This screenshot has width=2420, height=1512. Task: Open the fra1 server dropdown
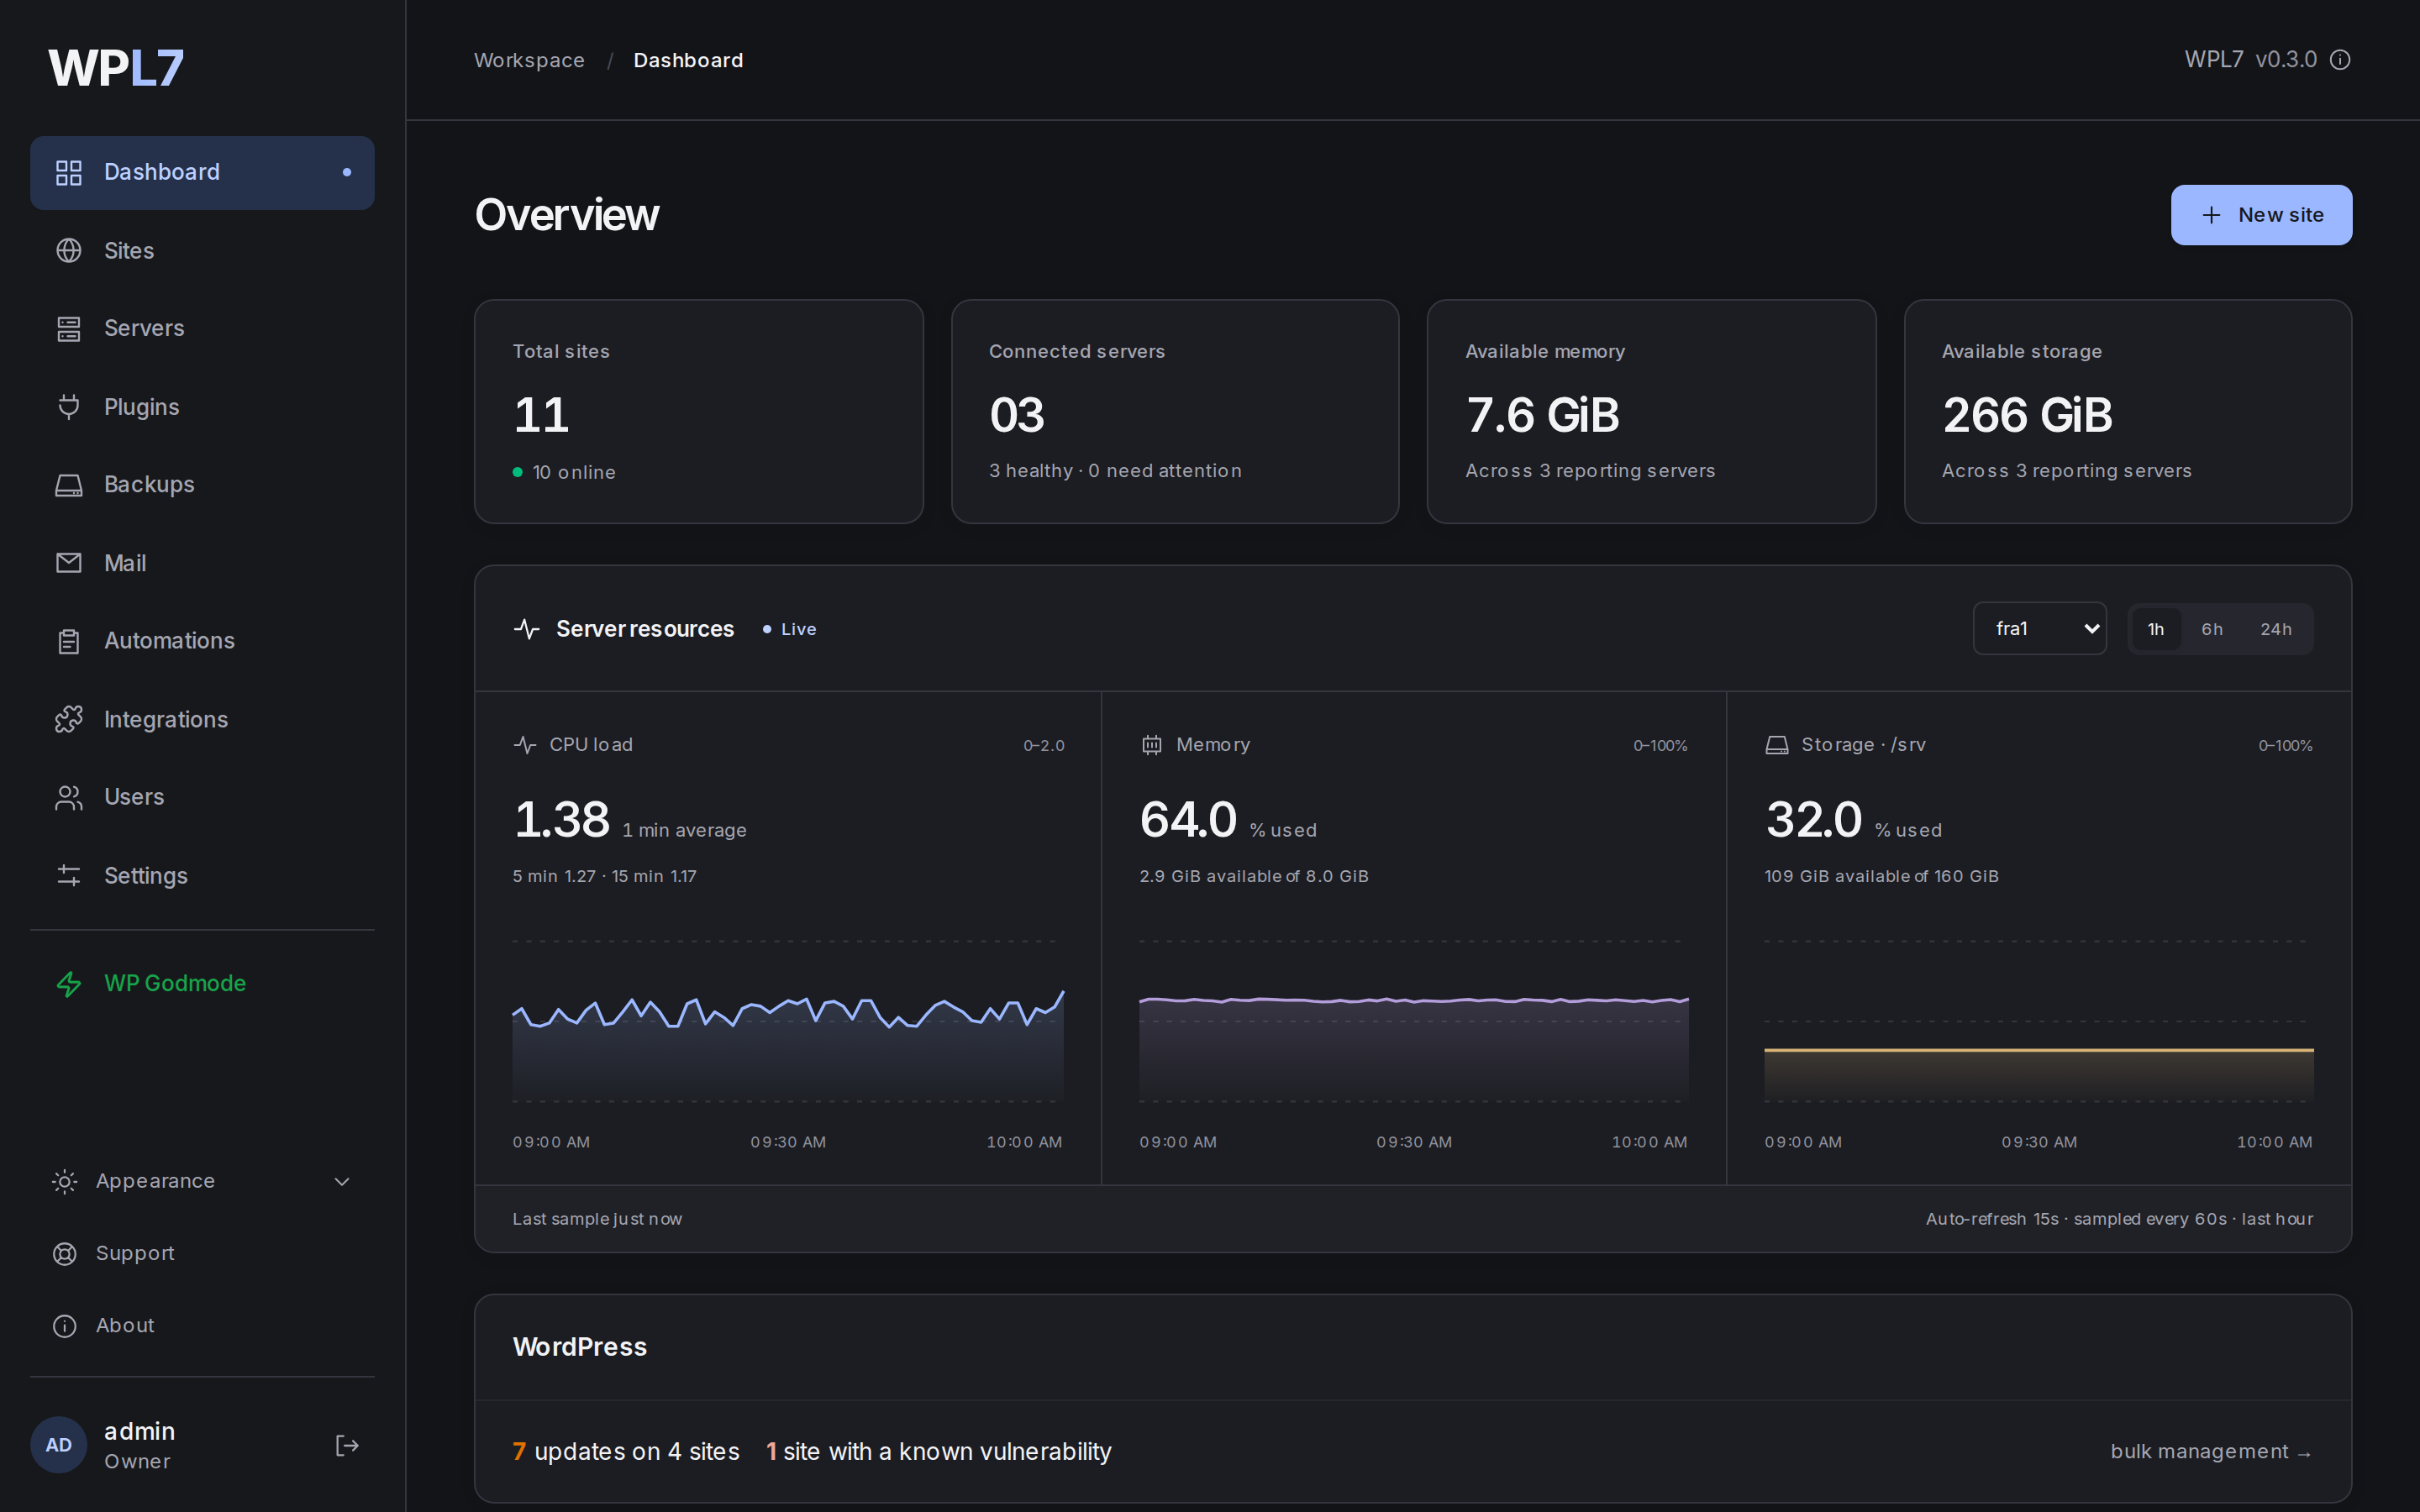[x=2040, y=628]
